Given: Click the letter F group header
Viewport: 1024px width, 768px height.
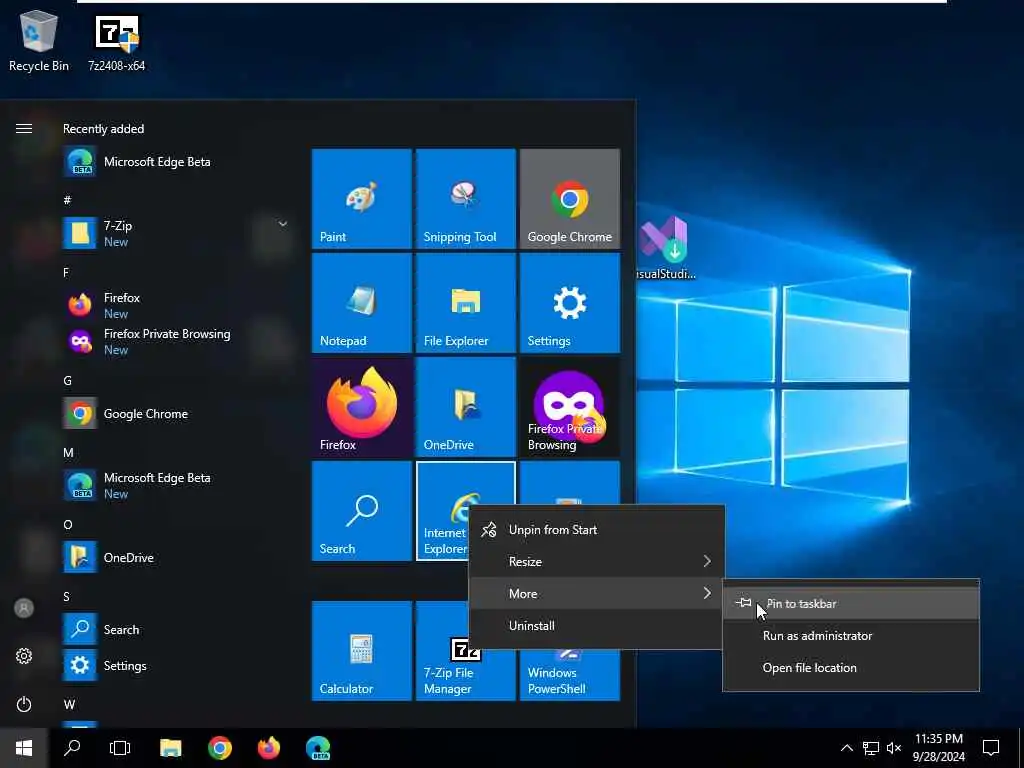Looking at the screenshot, I should pos(66,272).
